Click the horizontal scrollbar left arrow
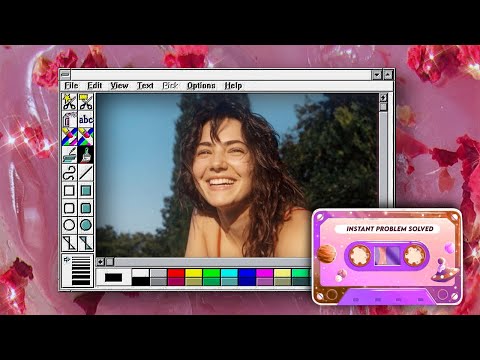480x360 pixels. click(x=100, y=262)
